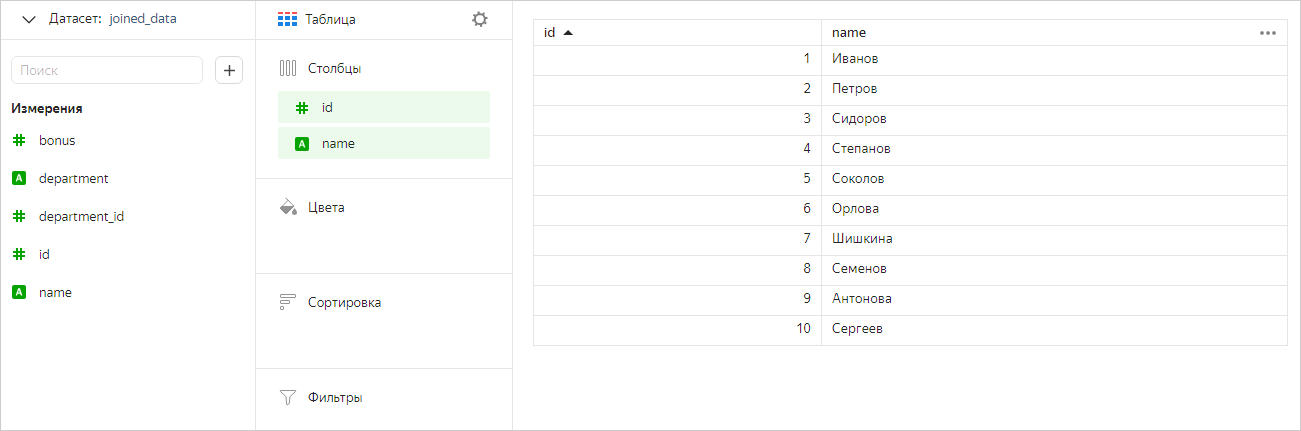Click the table cell containing Сидоров
Viewport: 1301px width, 431px height.
pos(859,119)
